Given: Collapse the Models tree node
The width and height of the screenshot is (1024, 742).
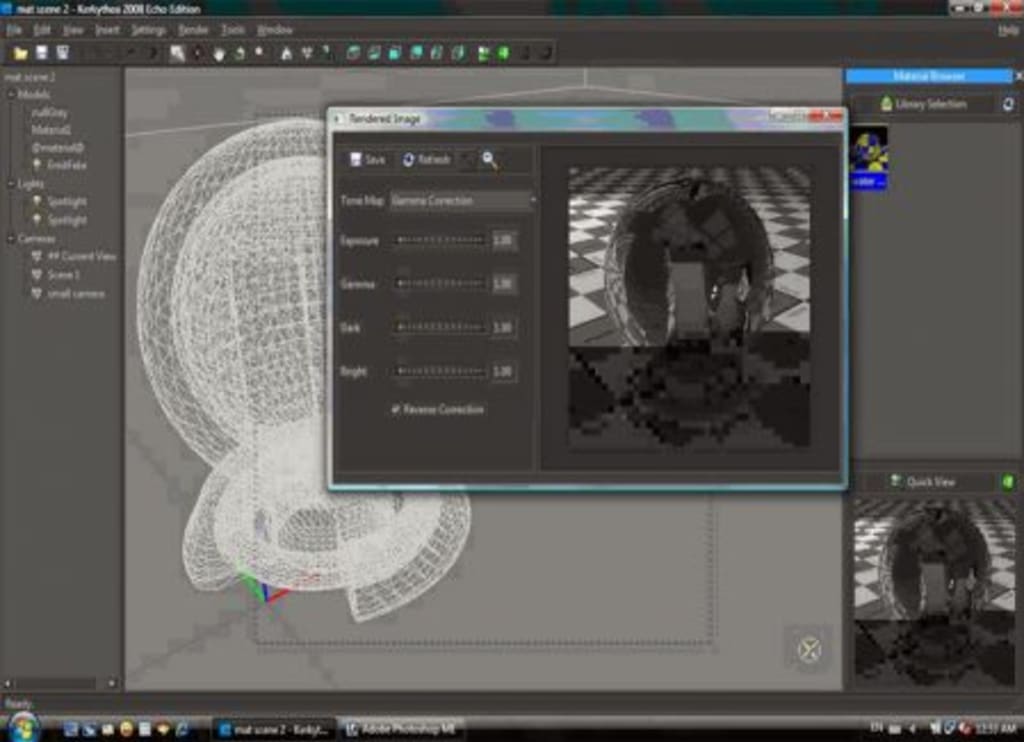Looking at the screenshot, I should [11, 95].
